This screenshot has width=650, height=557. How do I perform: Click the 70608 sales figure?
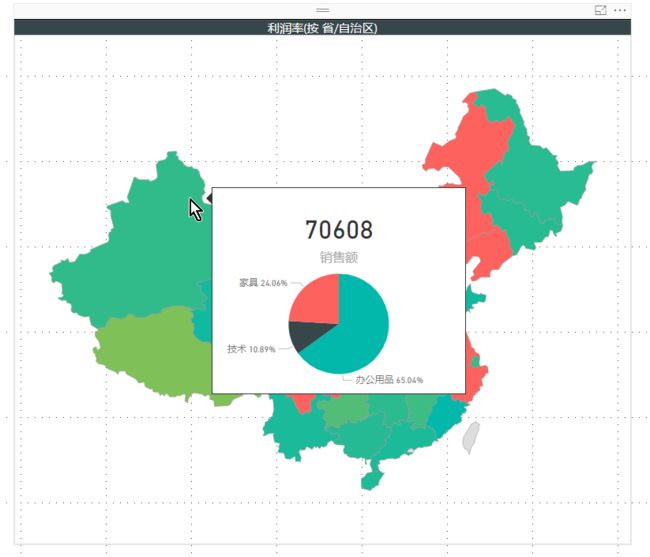click(339, 230)
